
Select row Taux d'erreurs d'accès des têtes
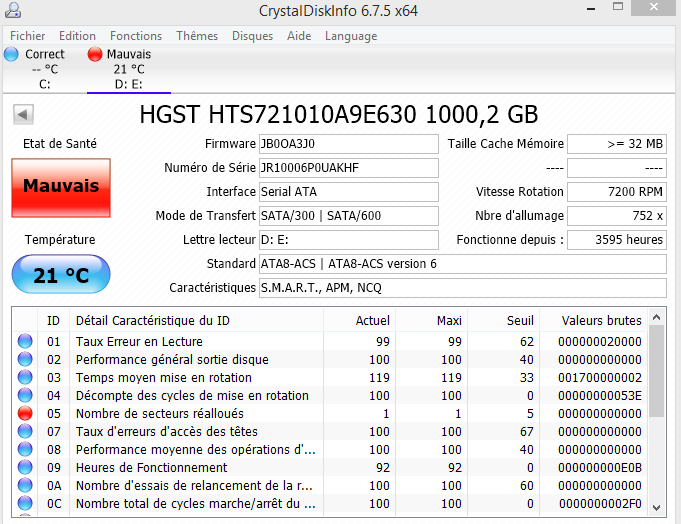click(330, 432)
